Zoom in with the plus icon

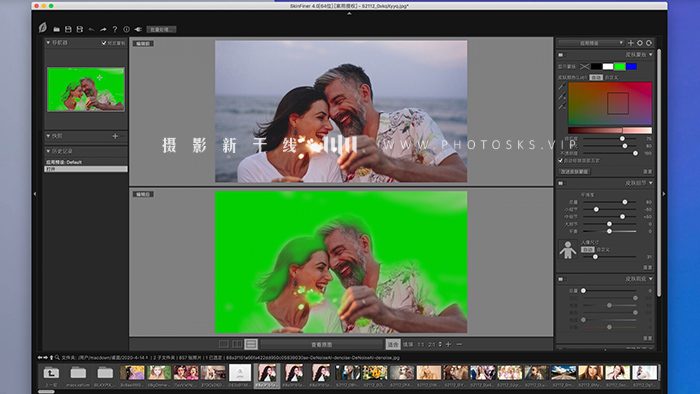[448, 344]
